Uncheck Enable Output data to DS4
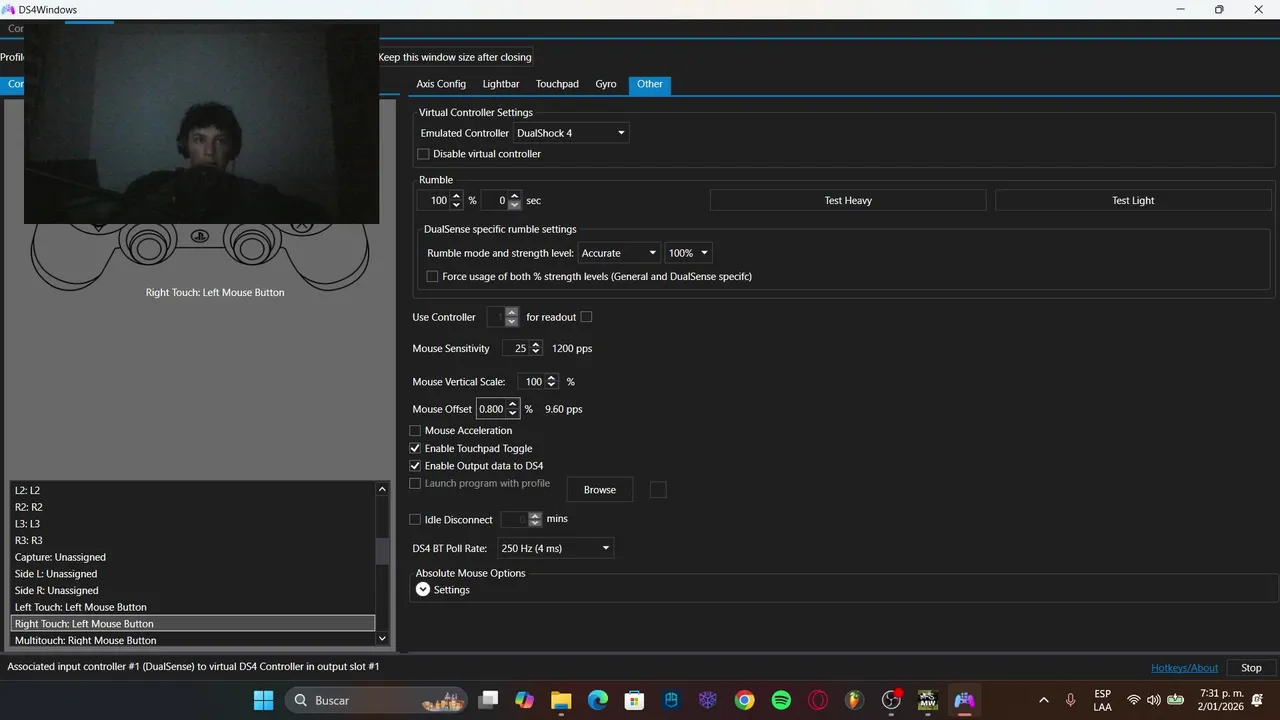The height and width of the screenshot is (720, 1280). (x=415, y=466)
